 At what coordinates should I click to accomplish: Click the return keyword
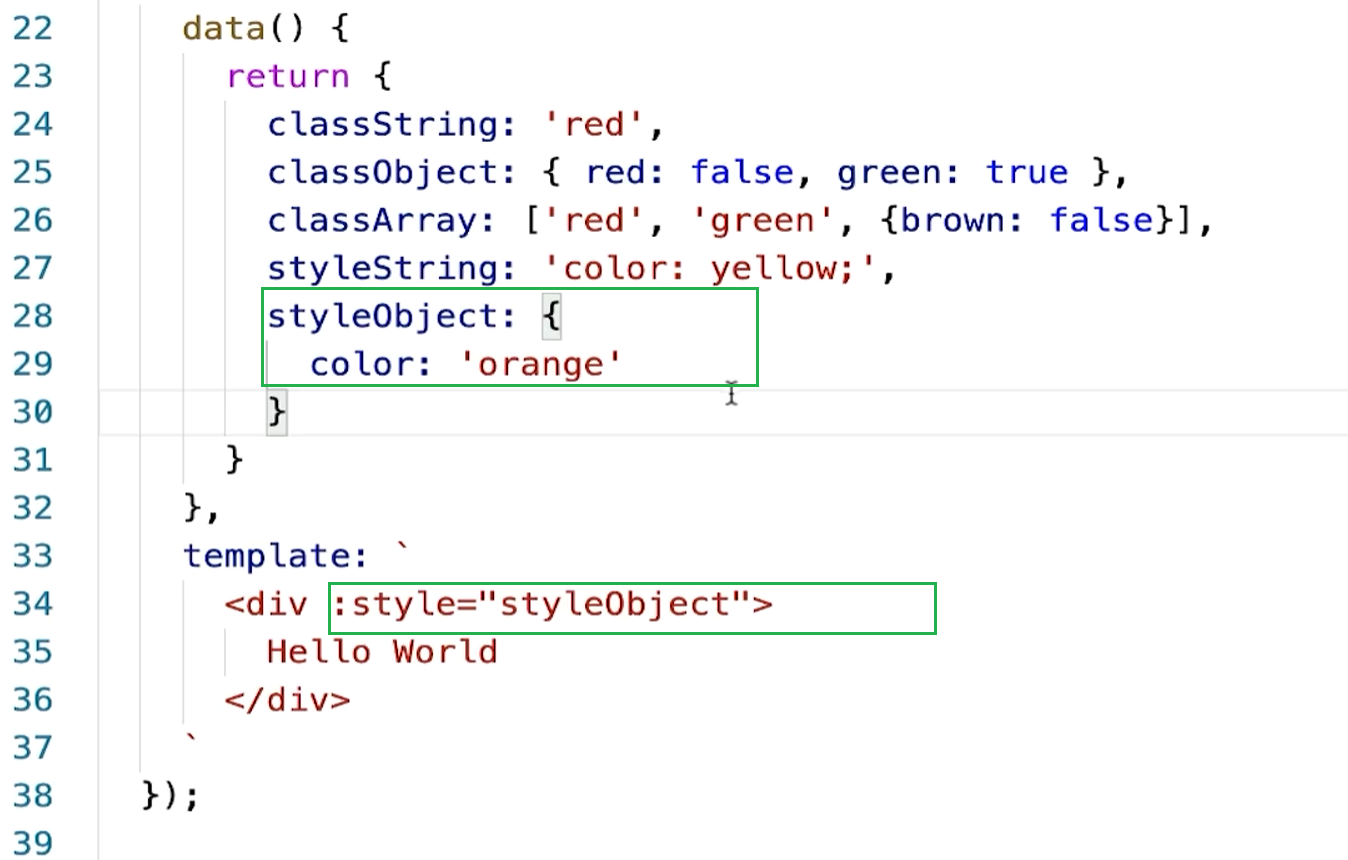pyautogui.click(x=287, y=76)
